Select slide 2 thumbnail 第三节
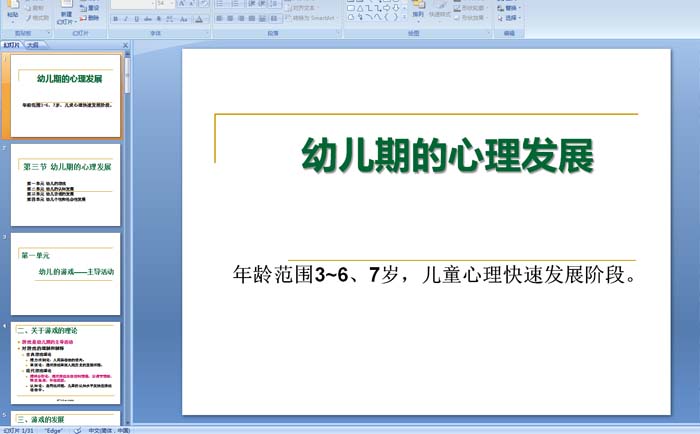700x434 pixels. pos(66,185)
